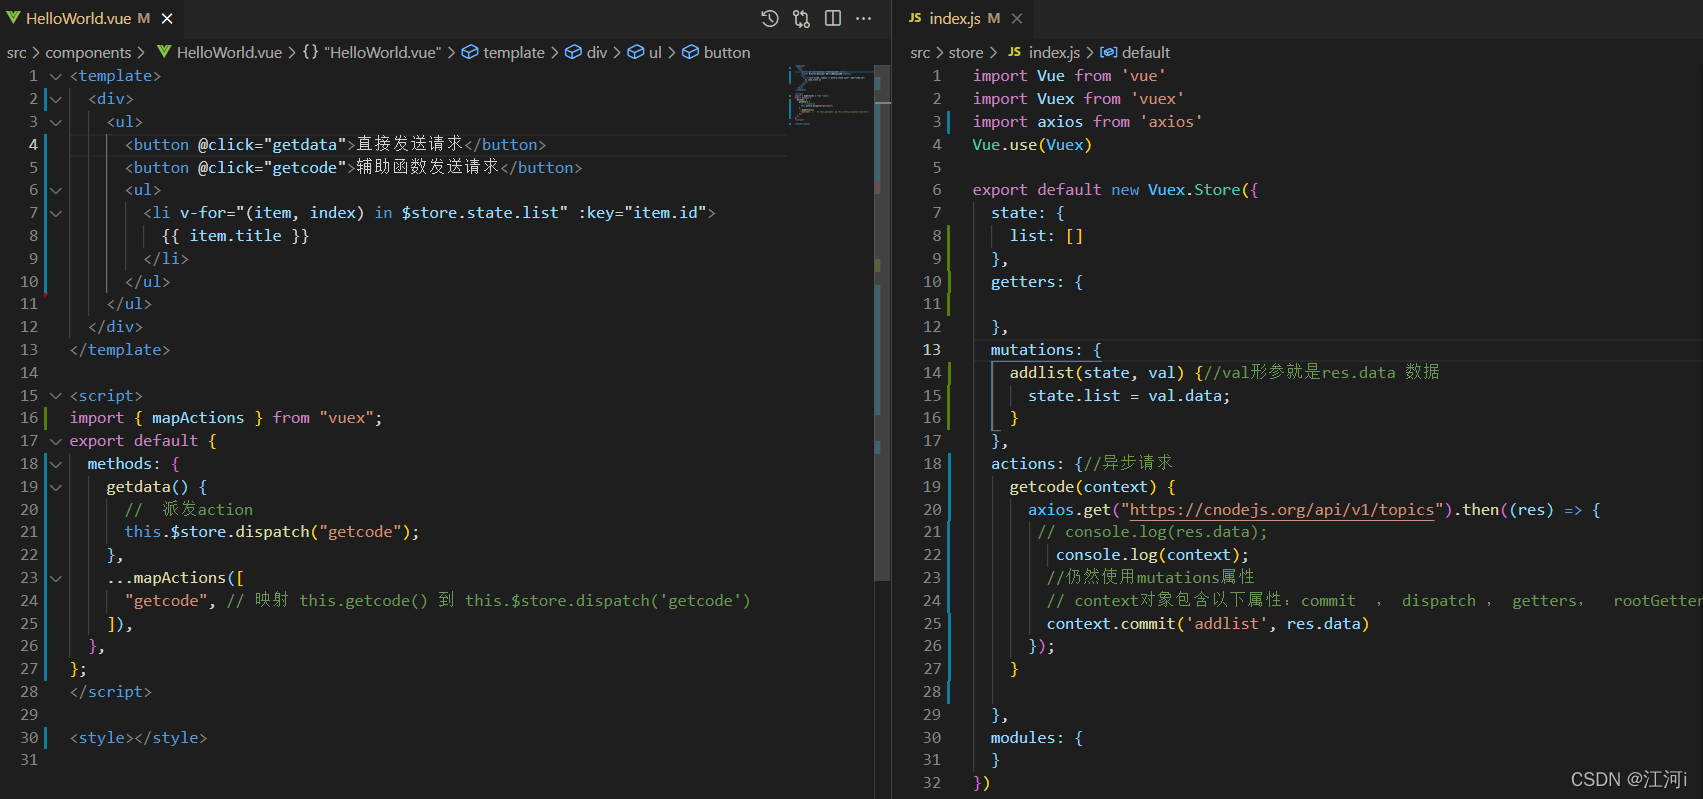Click the v-for list item line
1703x799 pixels.
429,213
